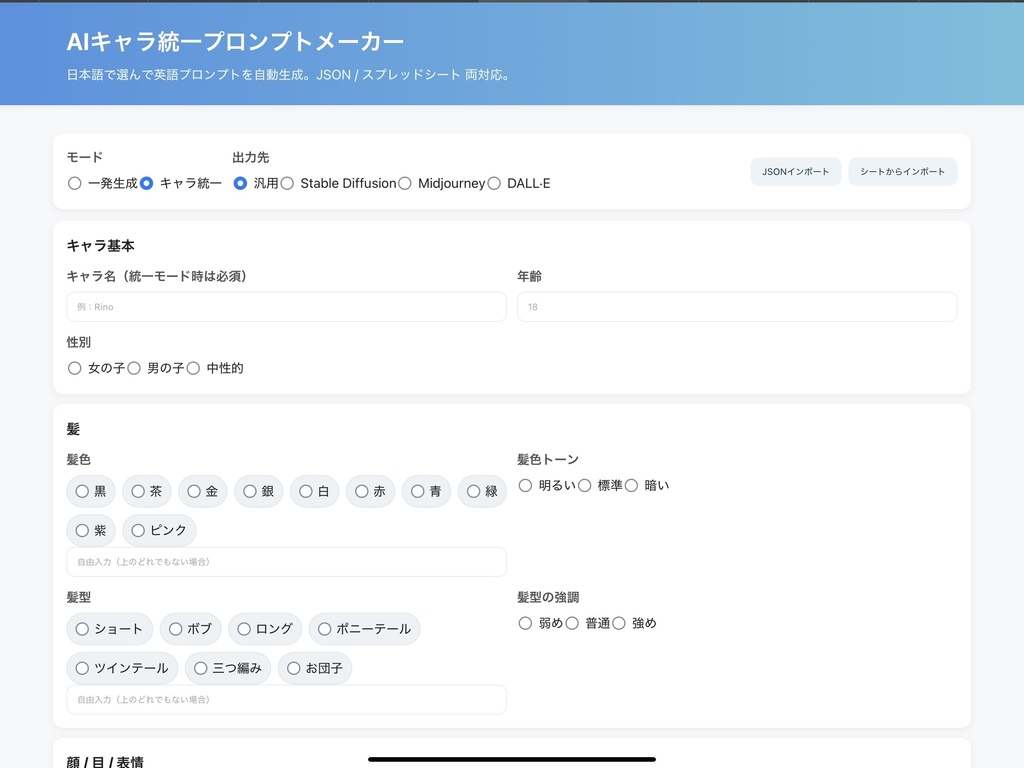Select the 一発生成 mode
Image resolution: width=1024 pixels, height=768 pixels.
[x=75, y=183]
